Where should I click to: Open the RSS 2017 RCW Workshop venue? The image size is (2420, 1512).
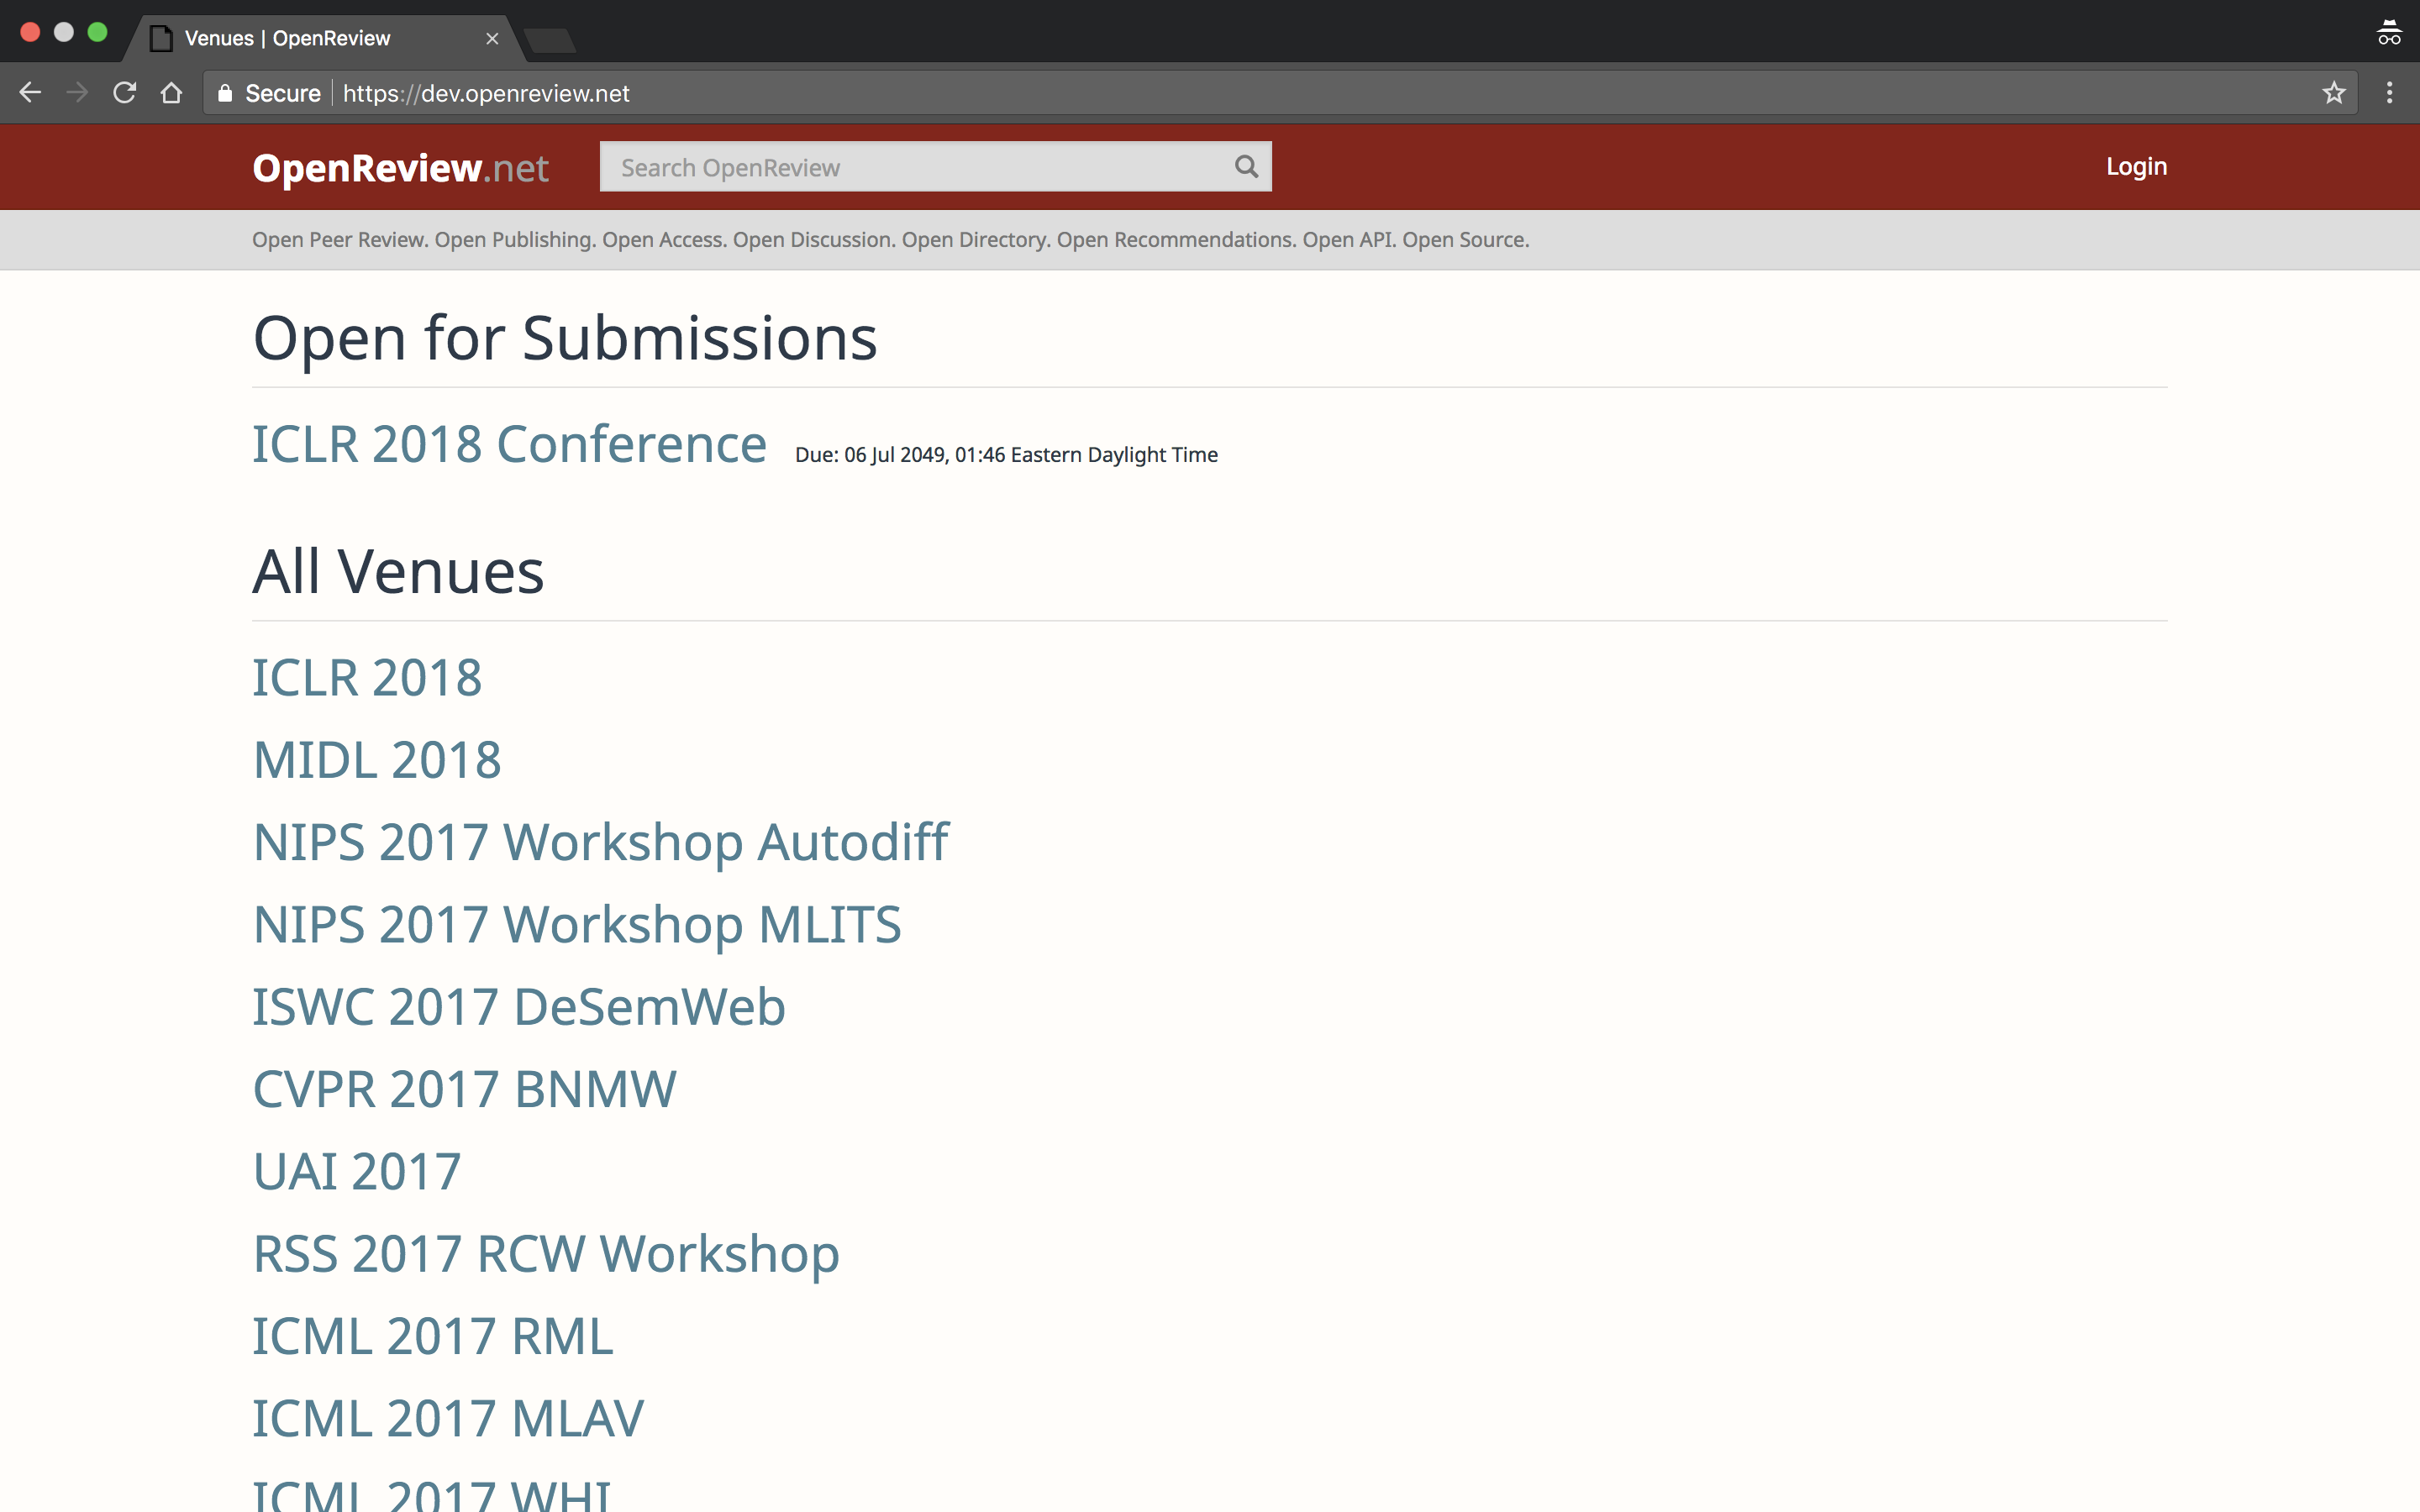546,1254
